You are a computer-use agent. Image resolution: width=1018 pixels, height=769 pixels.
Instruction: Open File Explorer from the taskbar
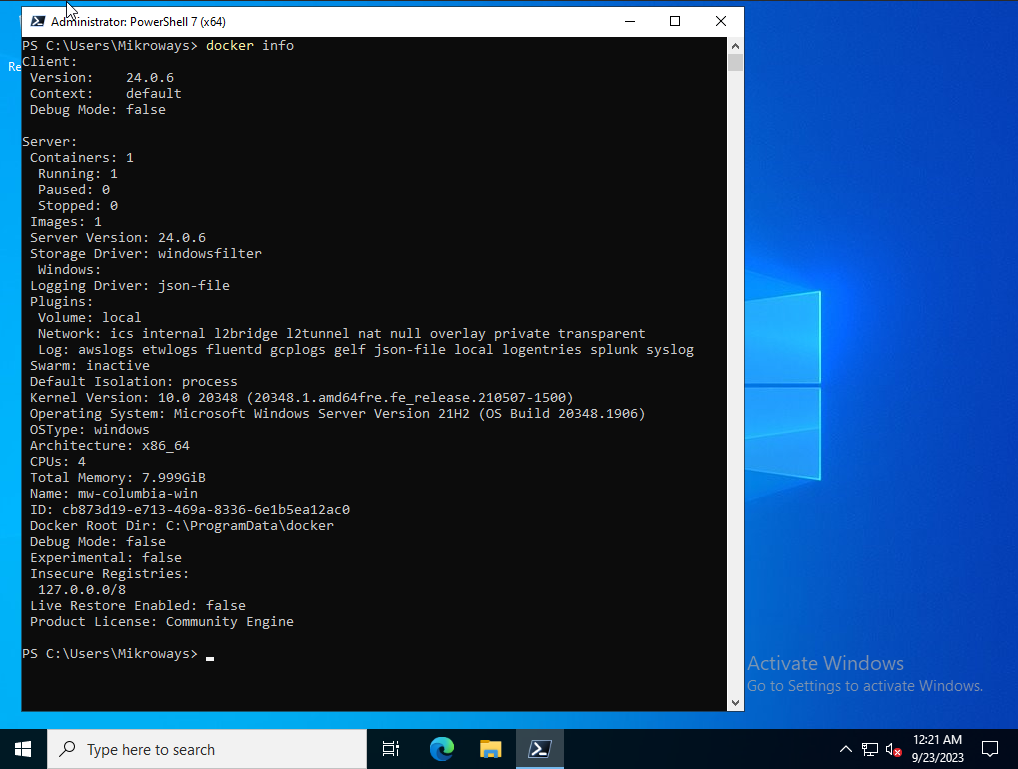pos(491,750)
